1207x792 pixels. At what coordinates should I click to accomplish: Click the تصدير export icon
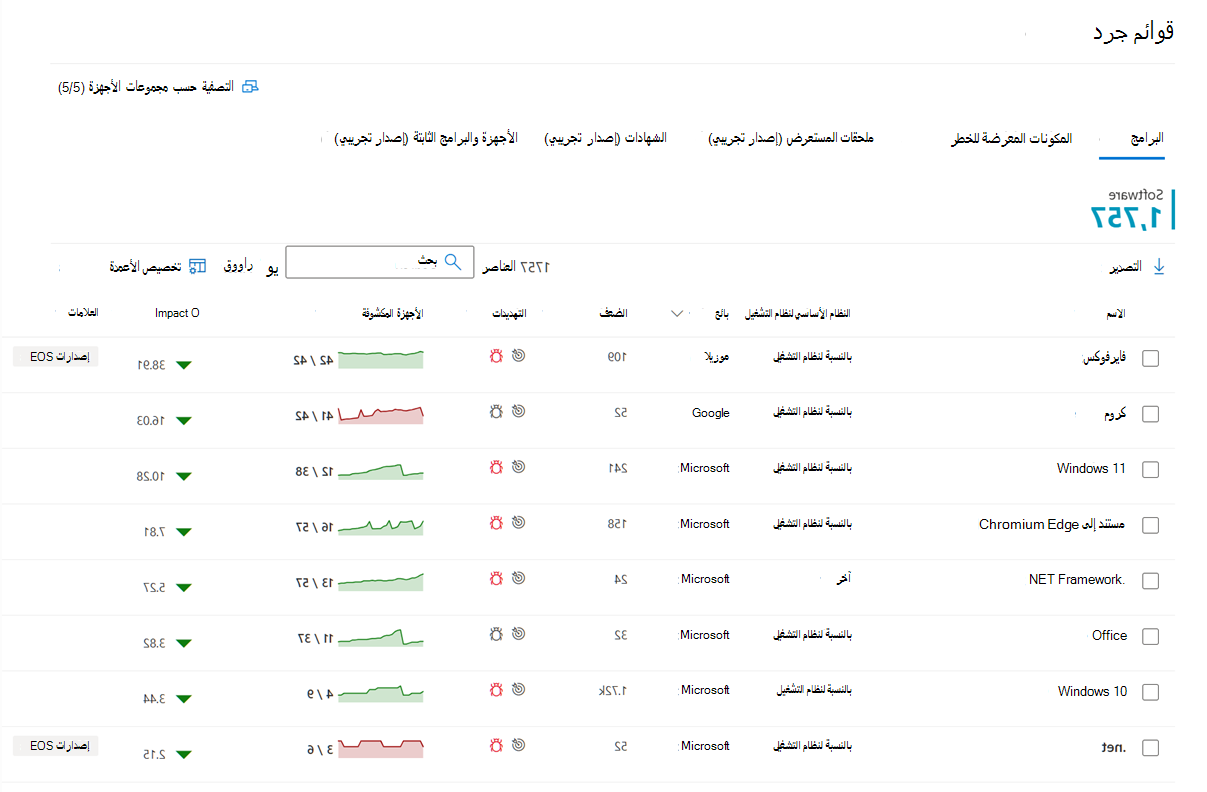click(1159, 265)
